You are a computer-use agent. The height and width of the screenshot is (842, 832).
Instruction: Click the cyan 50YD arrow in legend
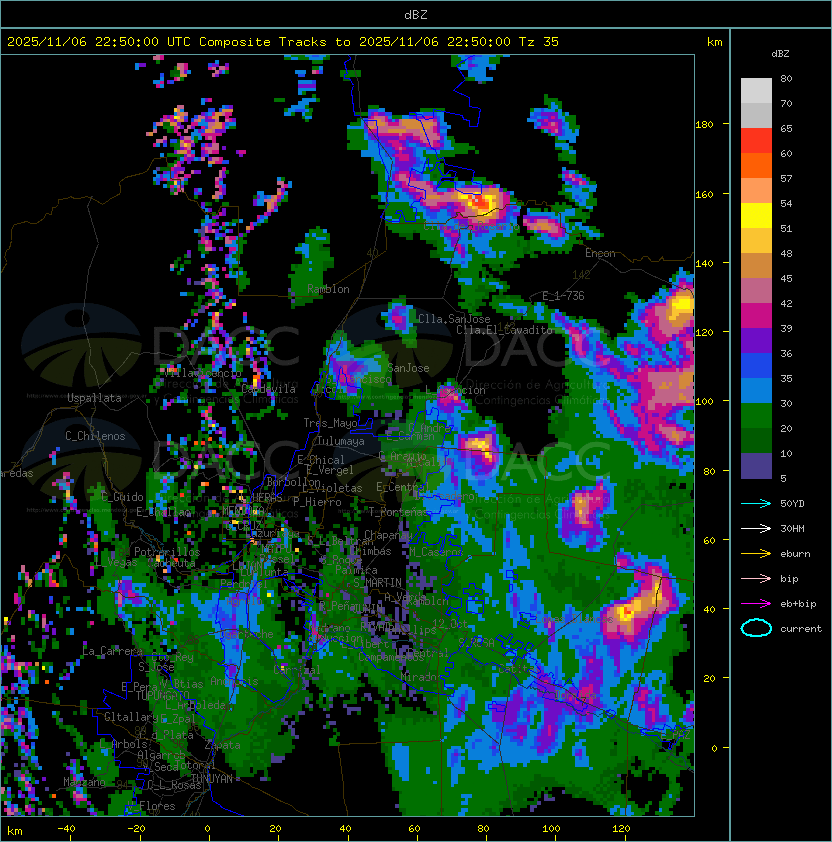(756, 504)
